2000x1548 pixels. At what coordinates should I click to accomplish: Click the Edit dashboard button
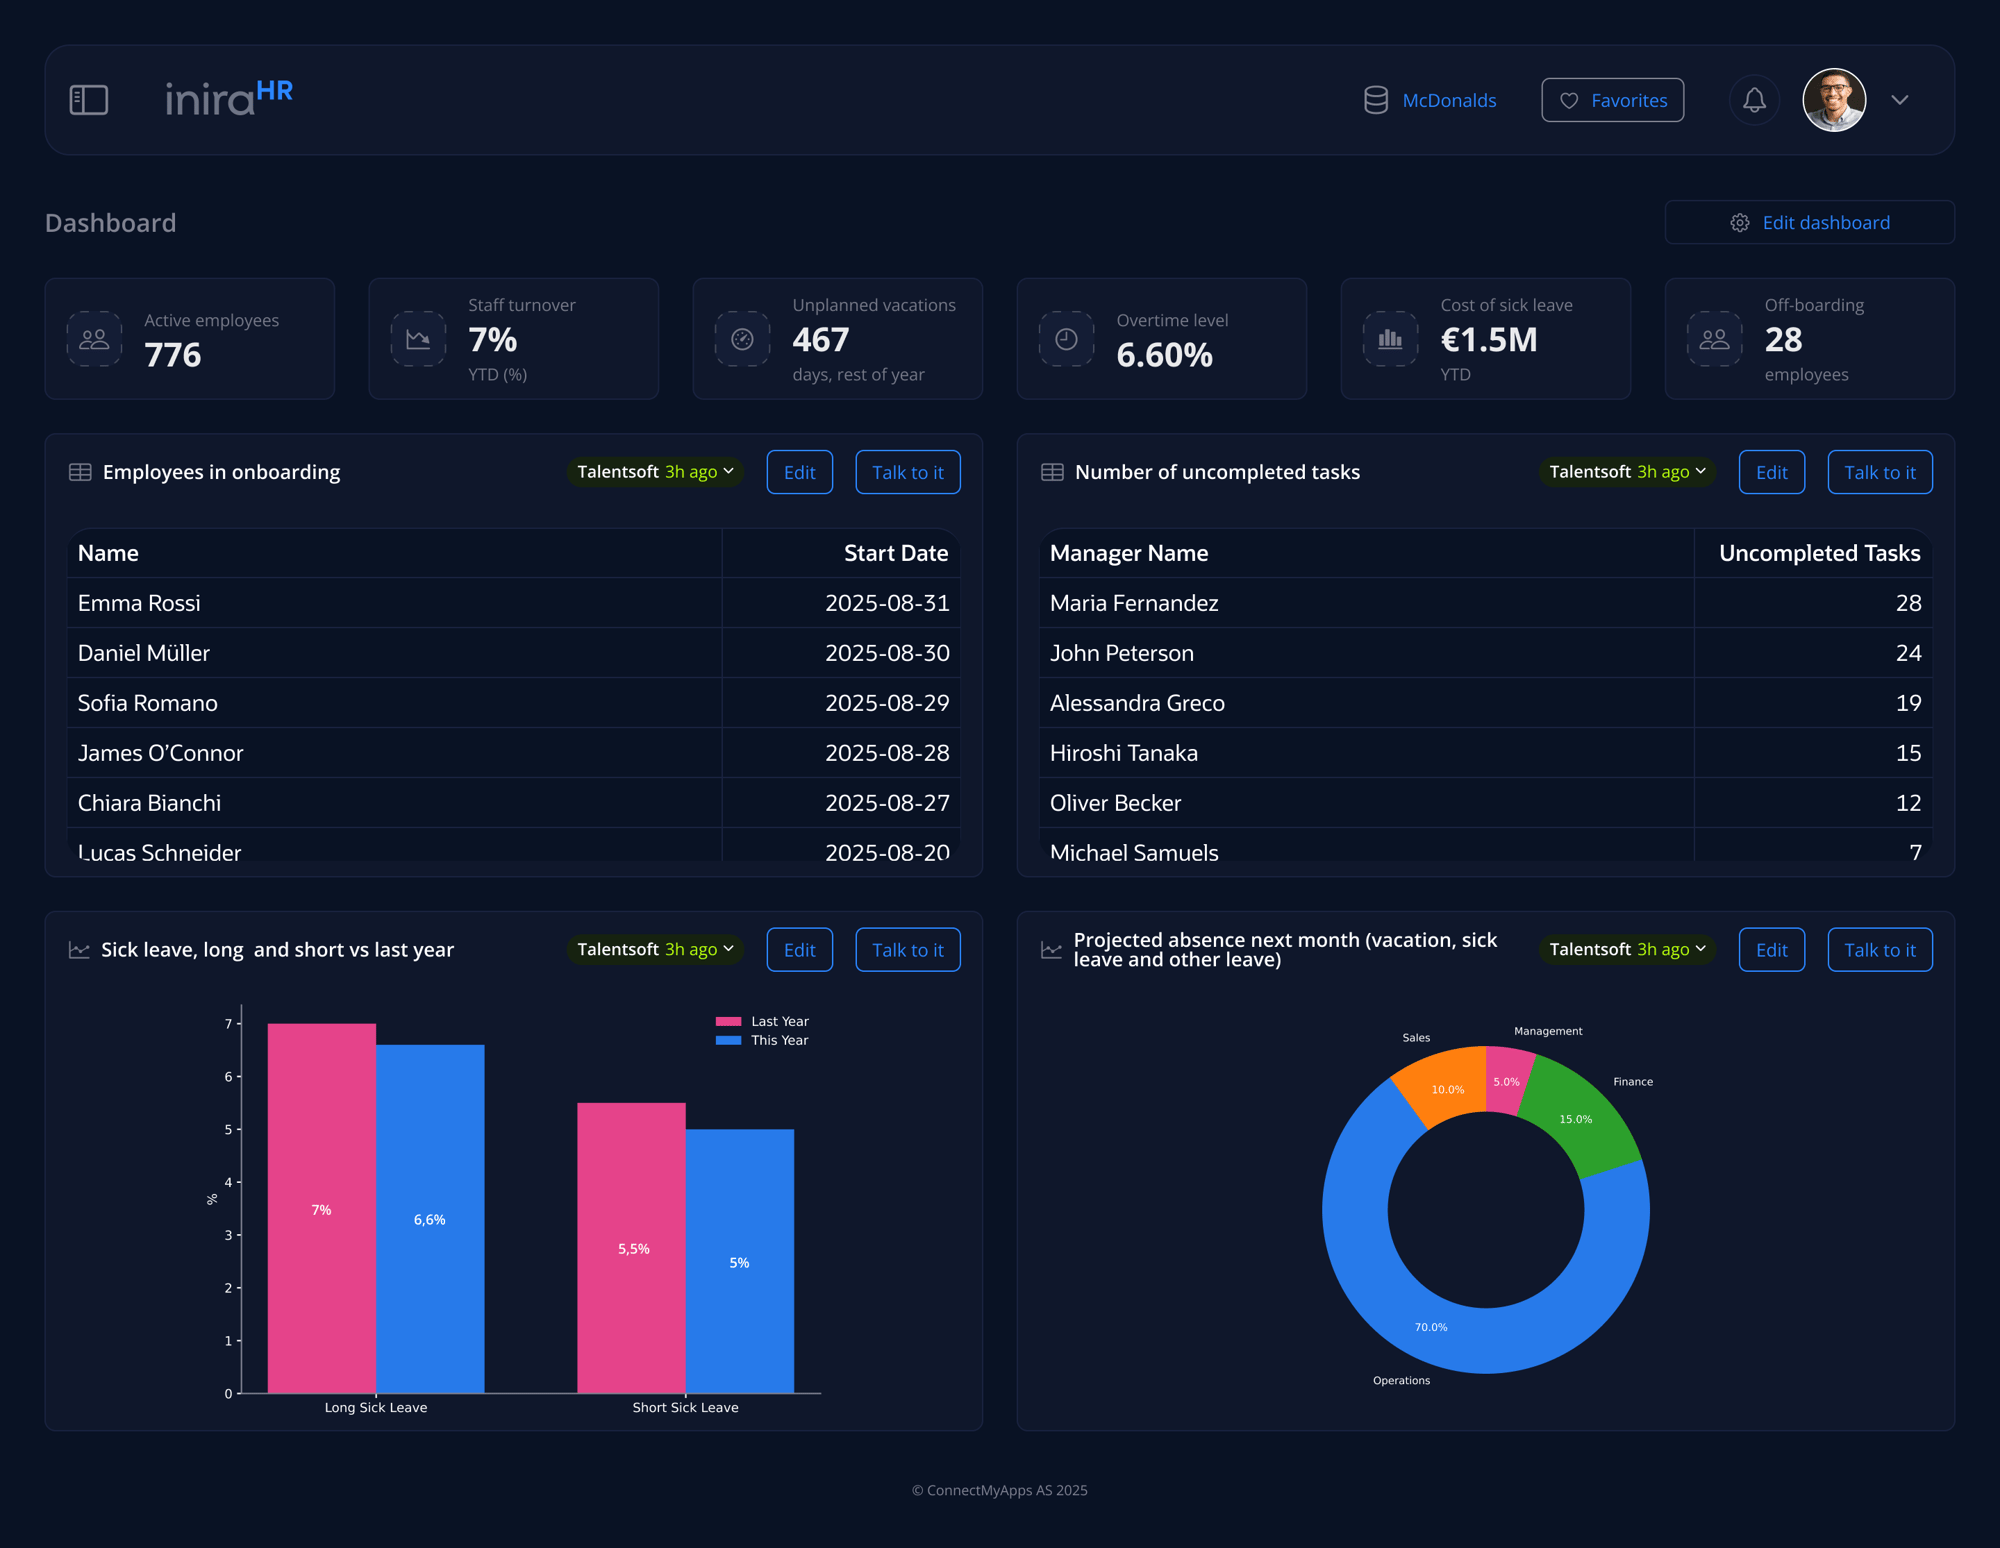pos(1809,222)
